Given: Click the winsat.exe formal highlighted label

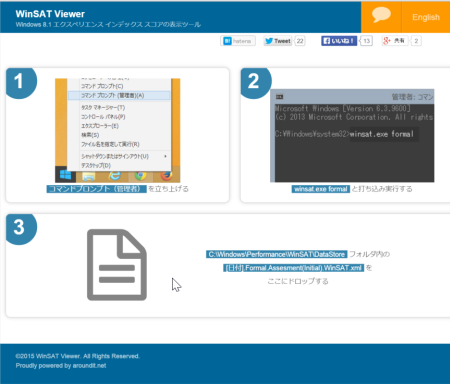Looking at the screenshot, I should coord(321,189).
